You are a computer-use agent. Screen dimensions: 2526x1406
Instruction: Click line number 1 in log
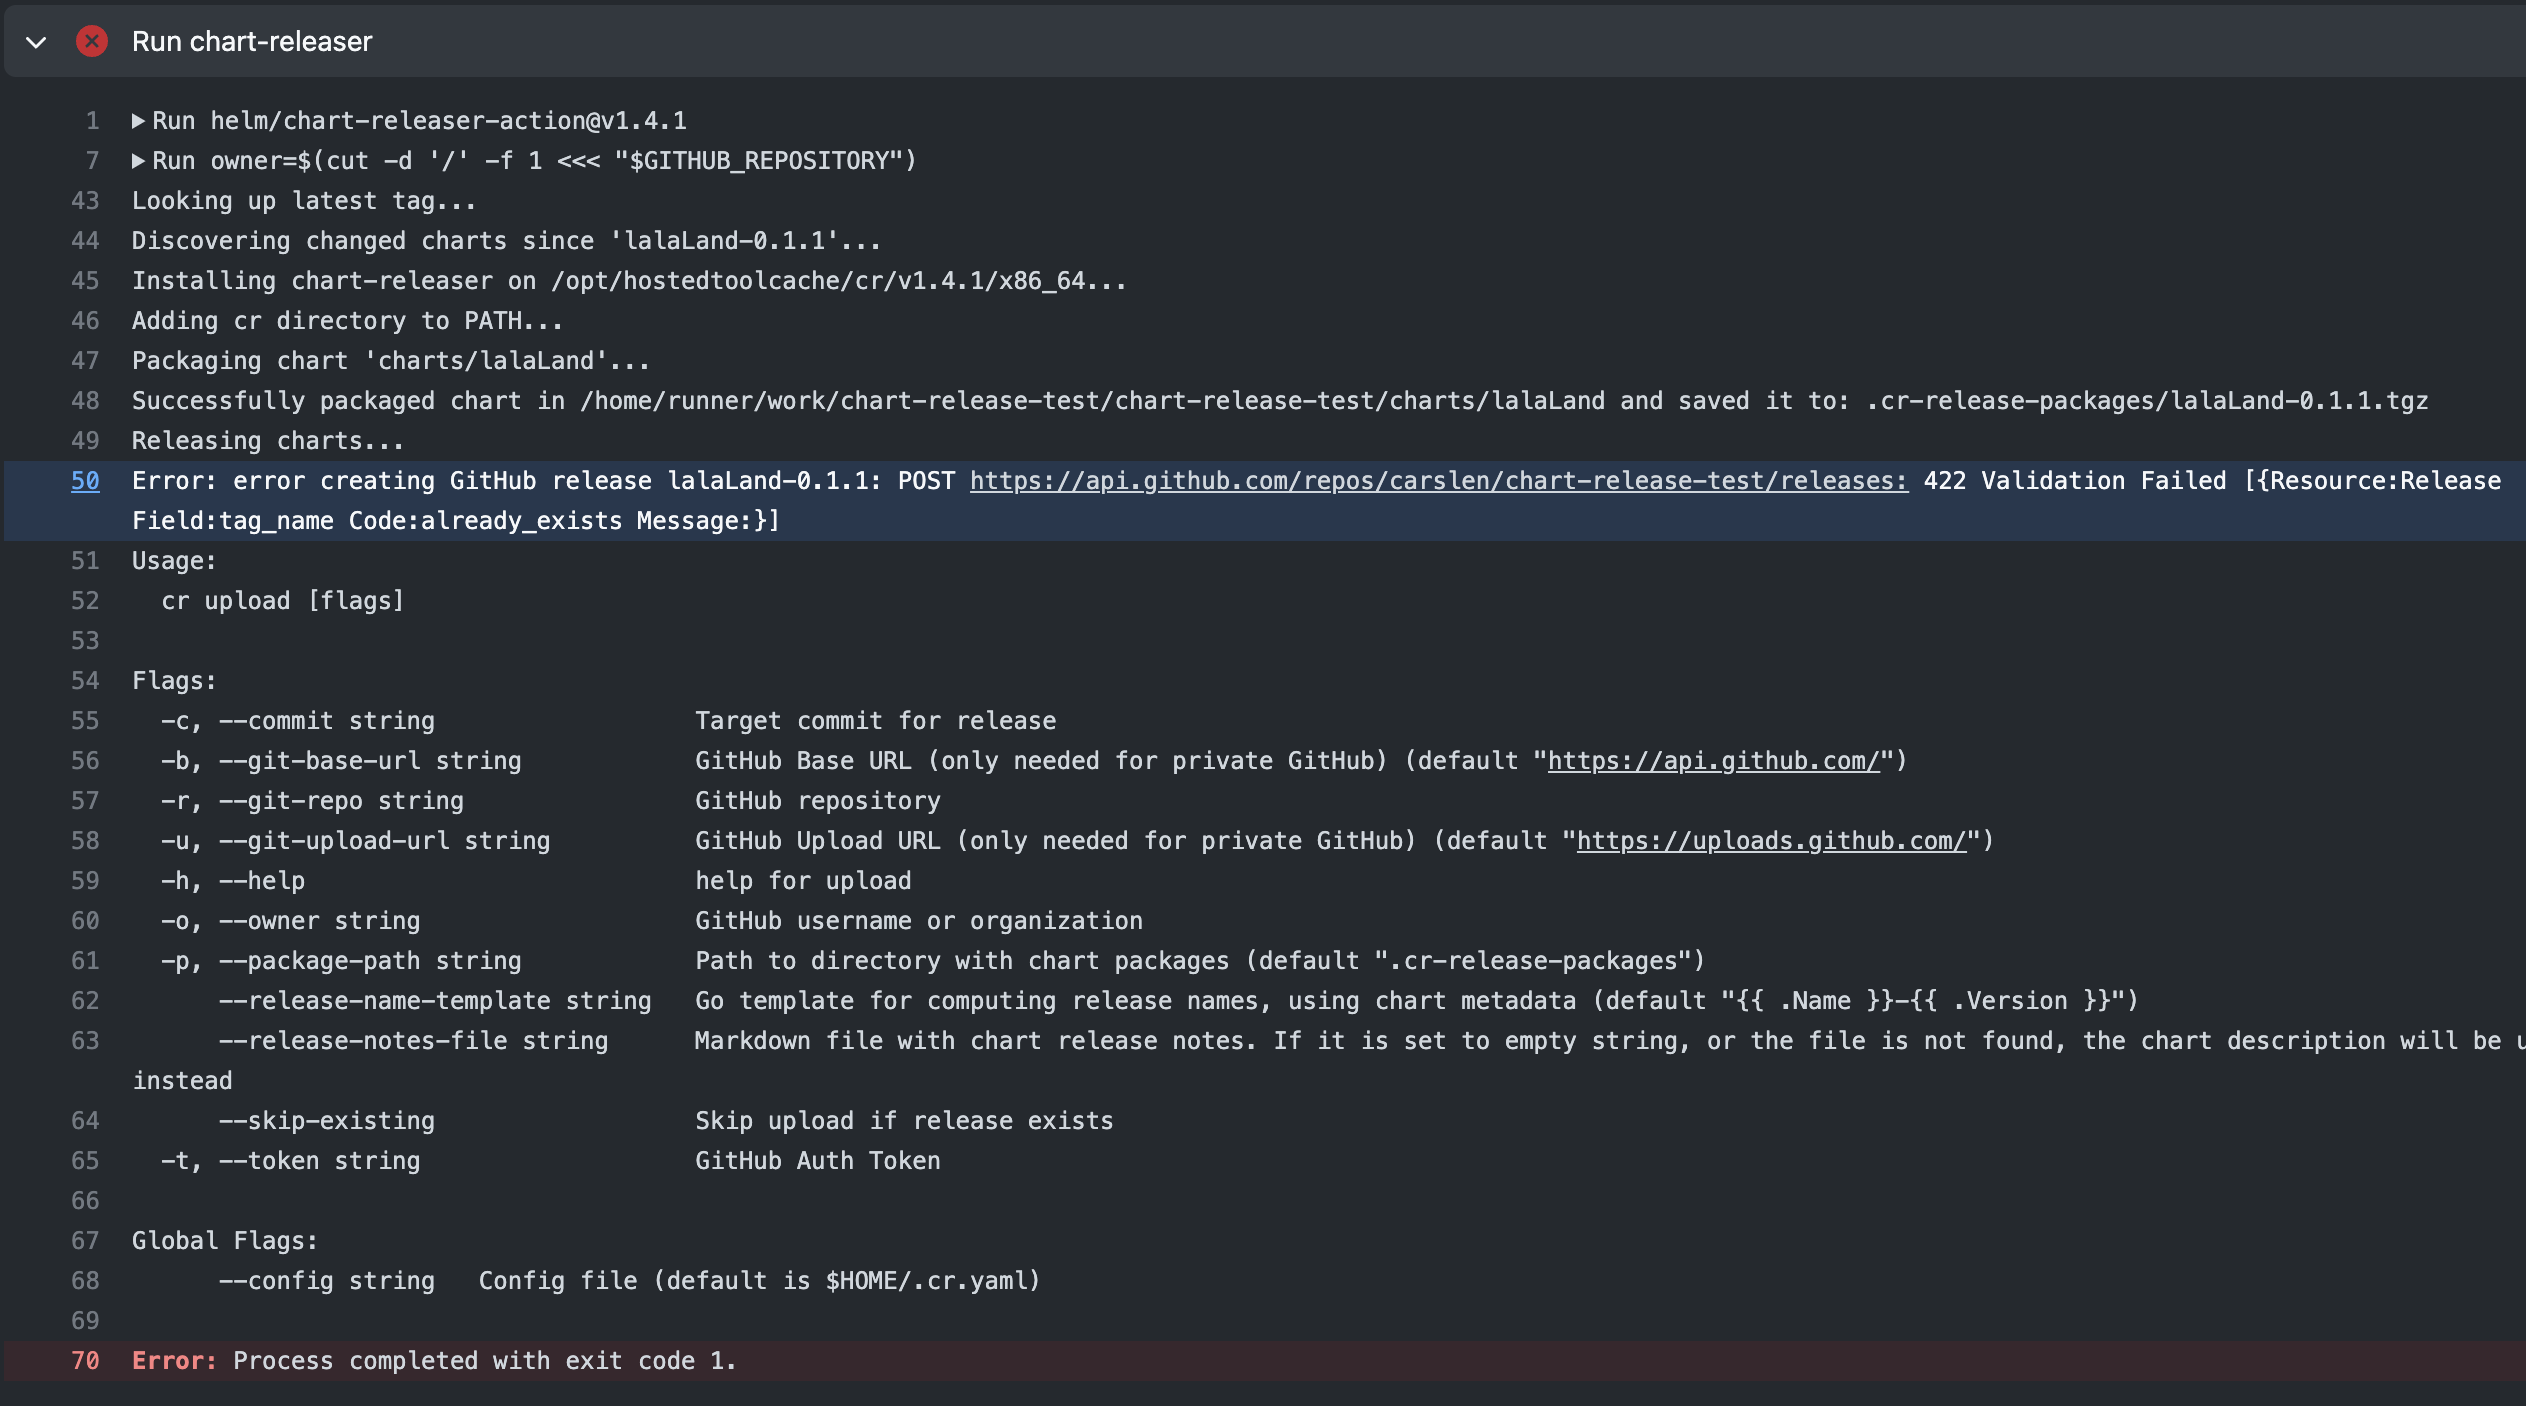point(92,121)
